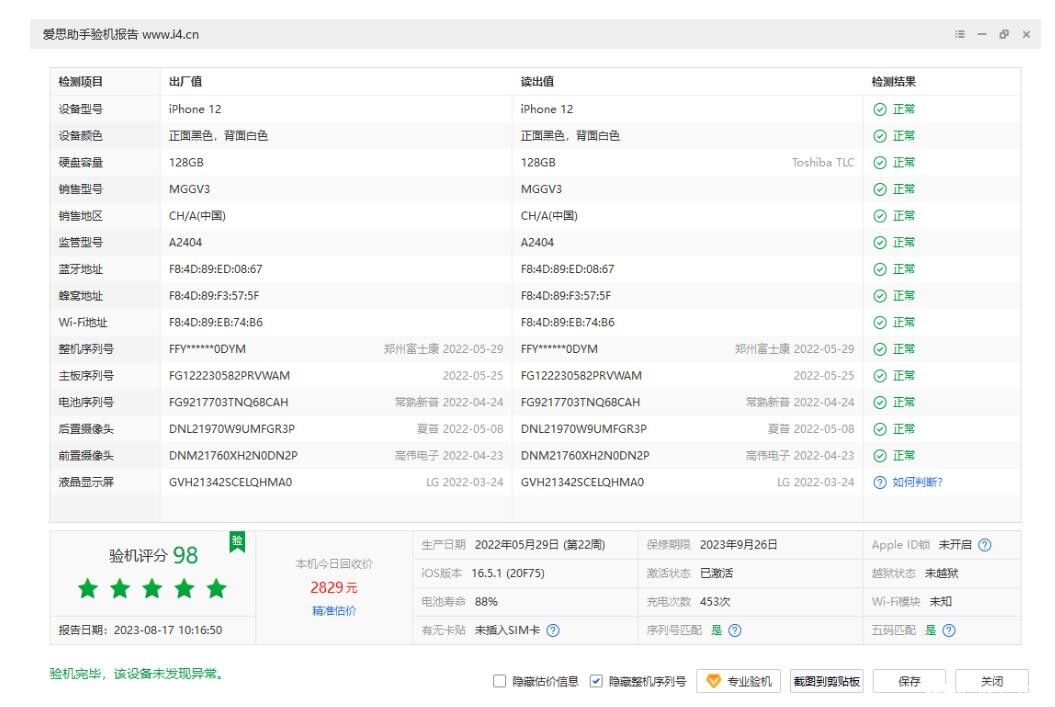Image resolution: width=1055 pixels, height=707 pixels.
Task: Click the diamond icon on 专业验机 button
Action: point(713,681)
